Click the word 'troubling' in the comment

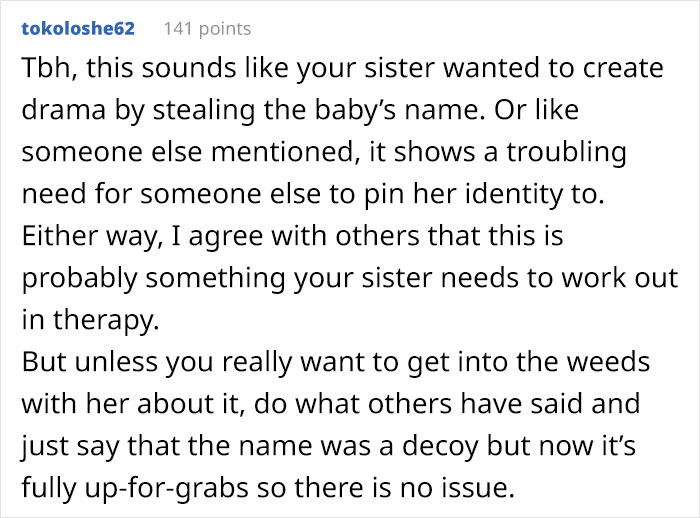566,153
